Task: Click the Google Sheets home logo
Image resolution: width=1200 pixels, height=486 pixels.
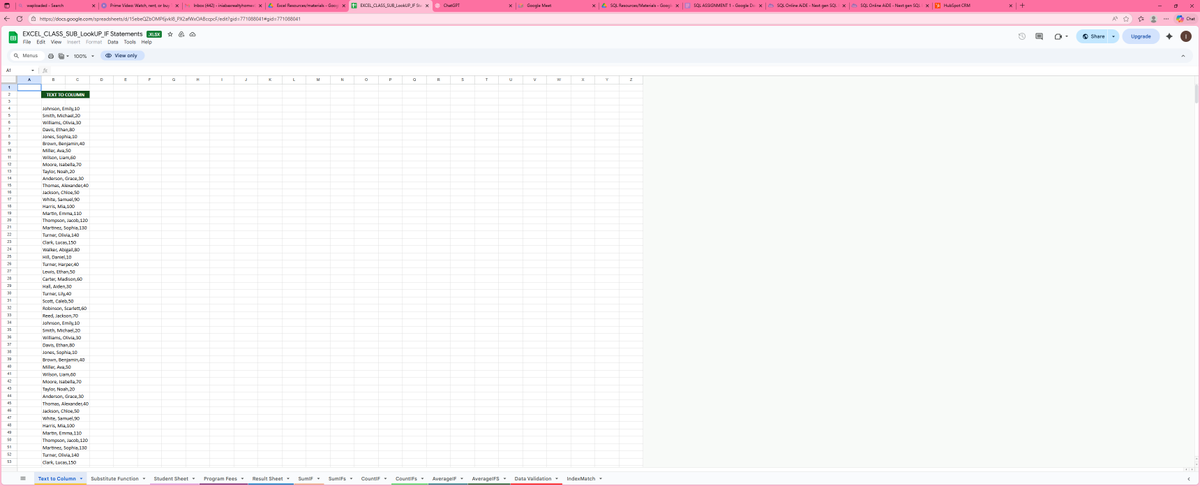Action: [13, 37]
